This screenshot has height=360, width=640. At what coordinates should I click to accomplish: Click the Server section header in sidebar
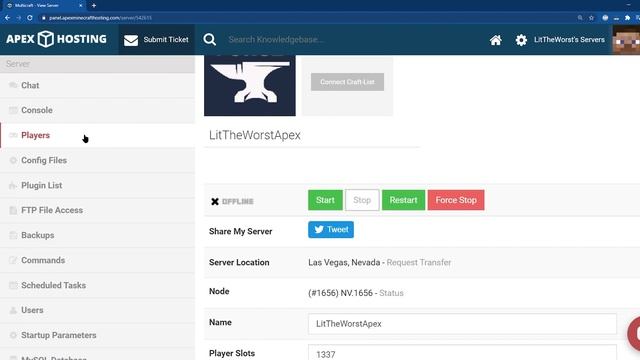98,64
